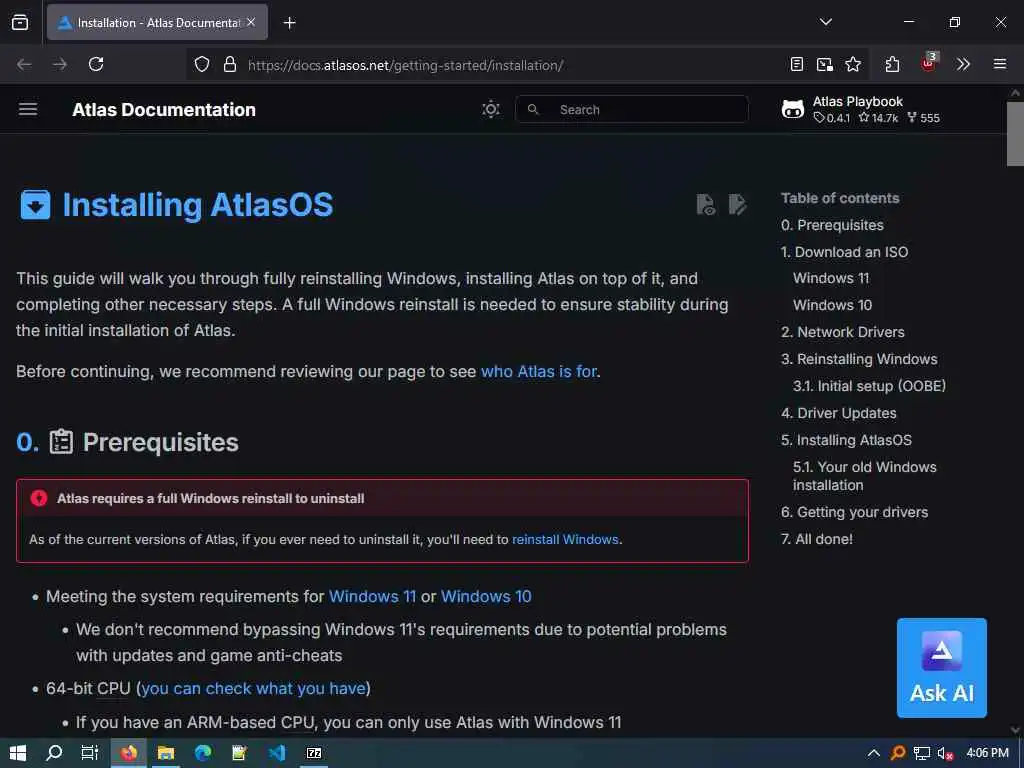Go to Windows 11 in table of contents
Viewport: 1024px width, 768px height.
pyautogui.click(x=831, y=278)
